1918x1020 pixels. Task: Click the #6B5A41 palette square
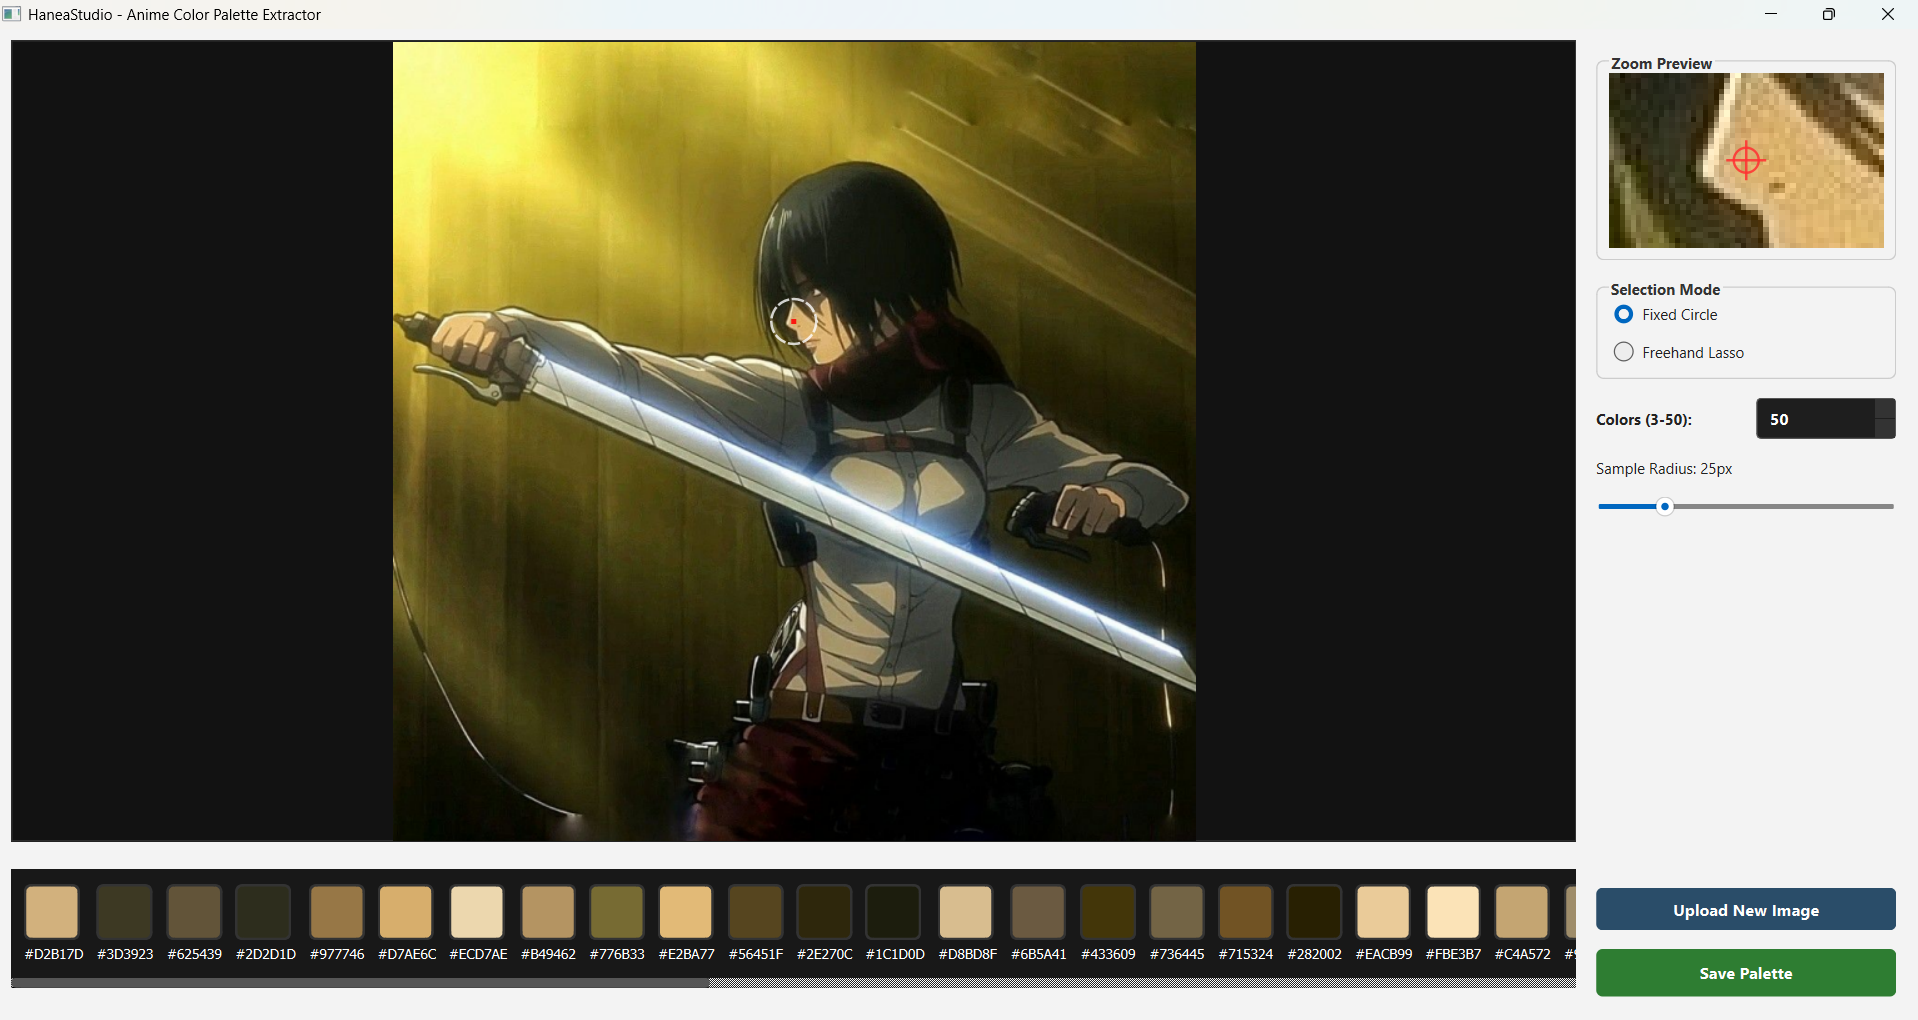pos(1038,911)
